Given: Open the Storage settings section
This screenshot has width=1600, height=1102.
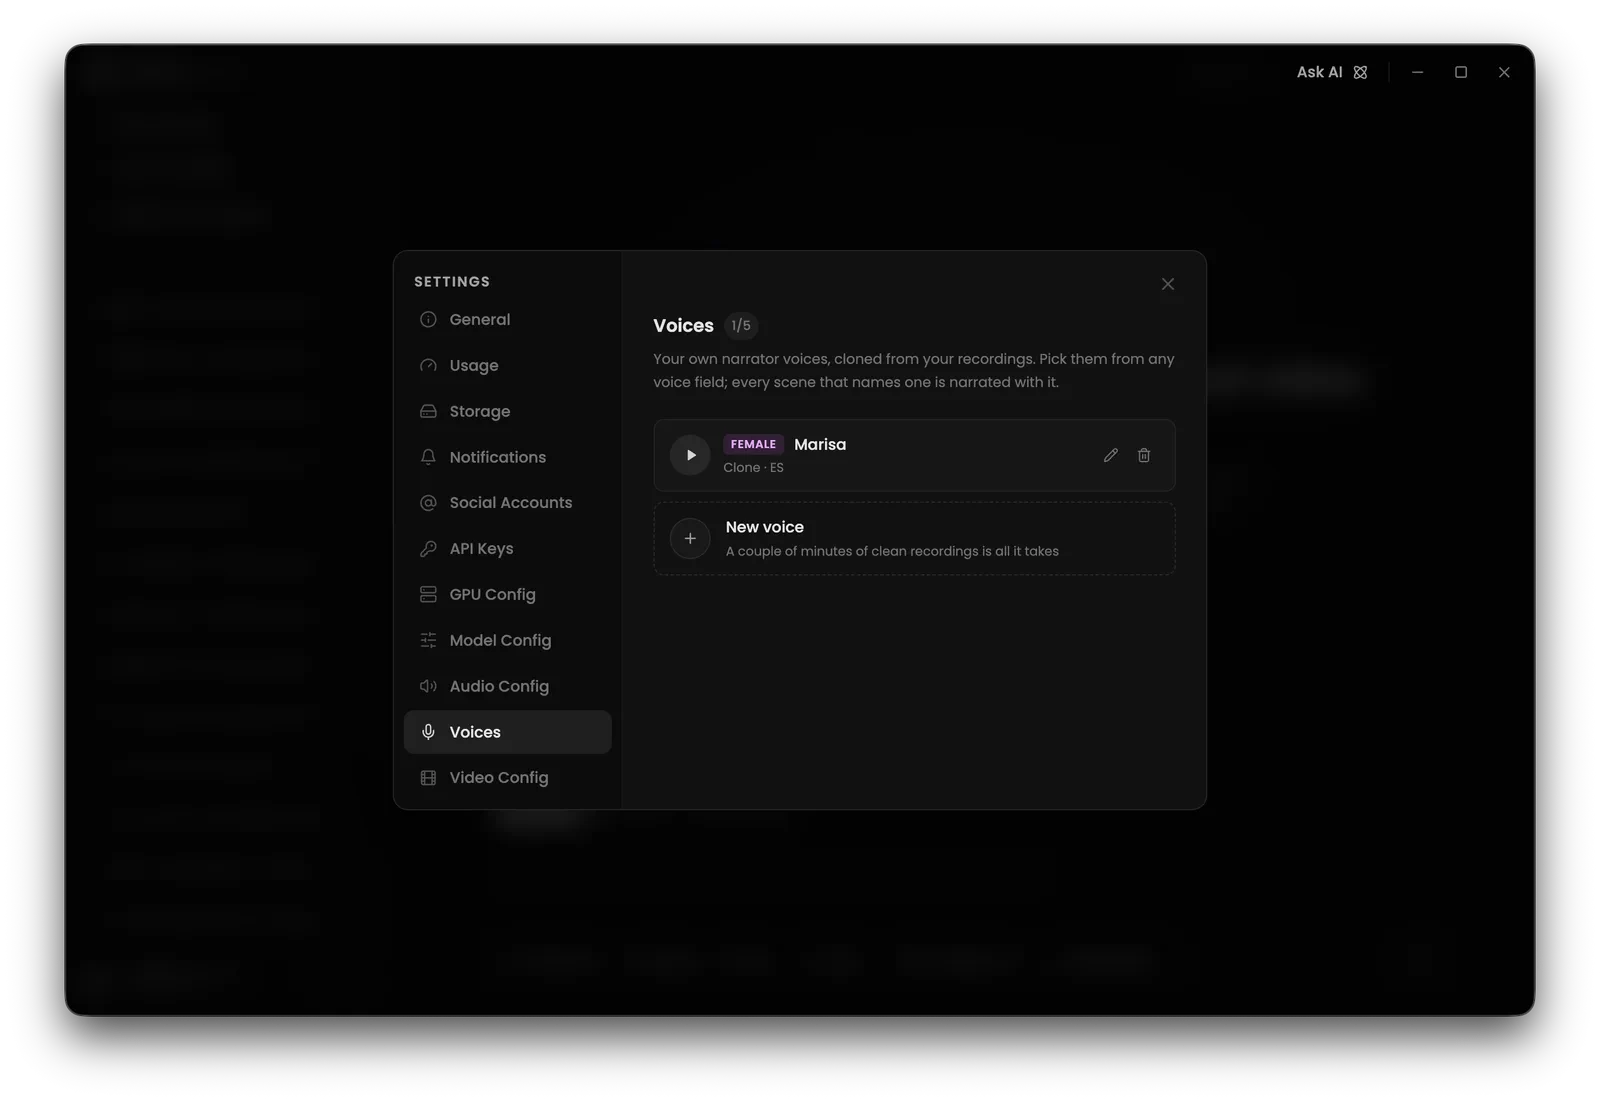Looking at the screenshot, I should (507, 411).
